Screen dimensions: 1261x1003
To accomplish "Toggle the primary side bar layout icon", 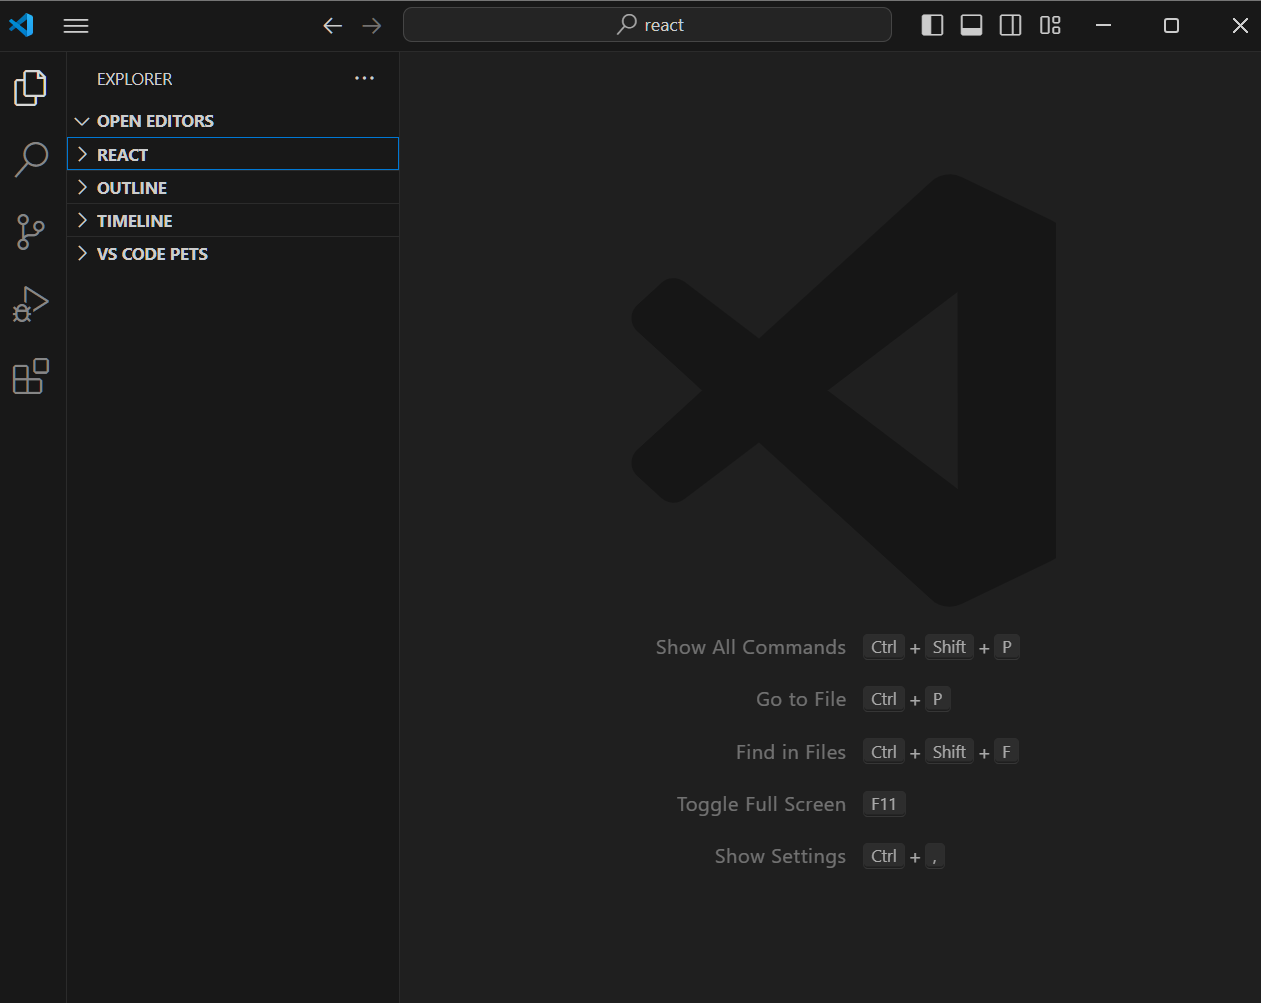I will click(932, 25).
